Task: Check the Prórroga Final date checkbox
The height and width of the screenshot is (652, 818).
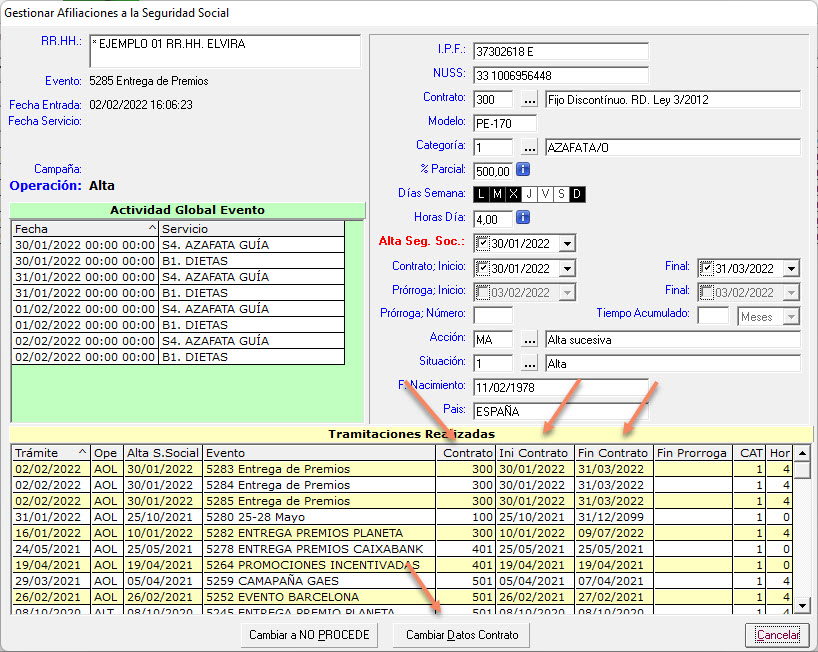Action: 707,292
